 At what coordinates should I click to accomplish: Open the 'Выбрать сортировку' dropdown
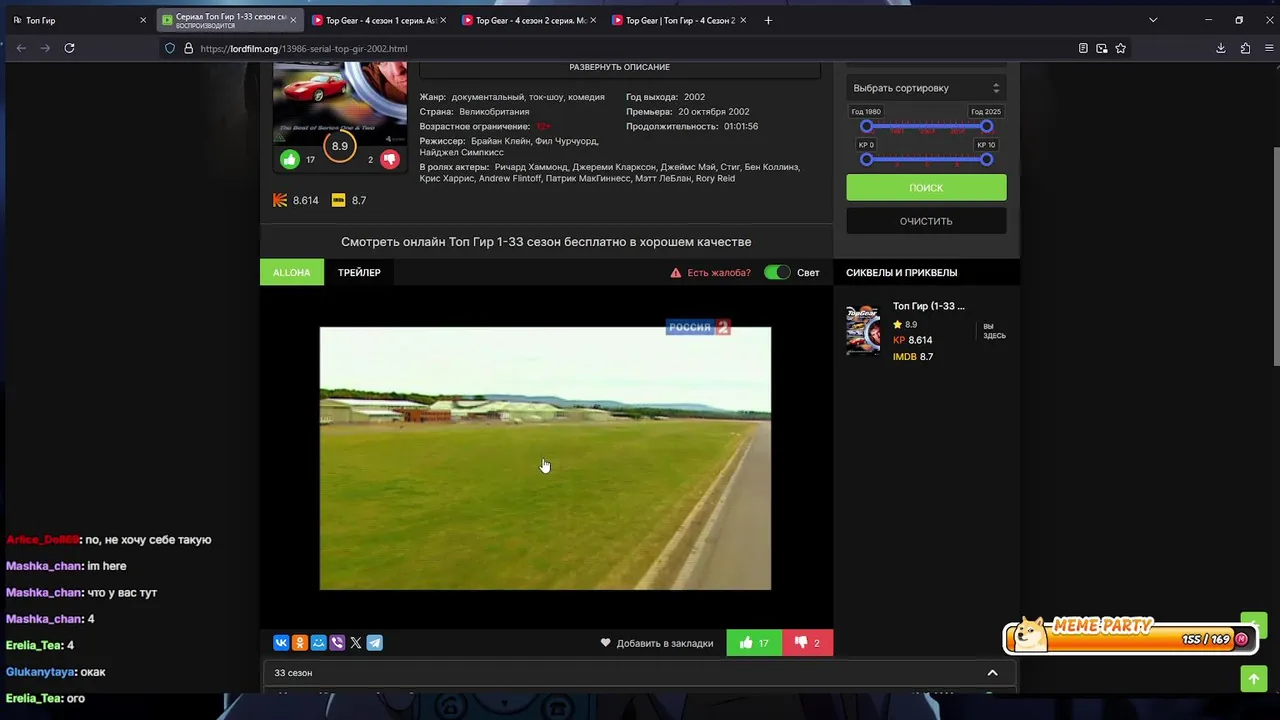point(926,88)
